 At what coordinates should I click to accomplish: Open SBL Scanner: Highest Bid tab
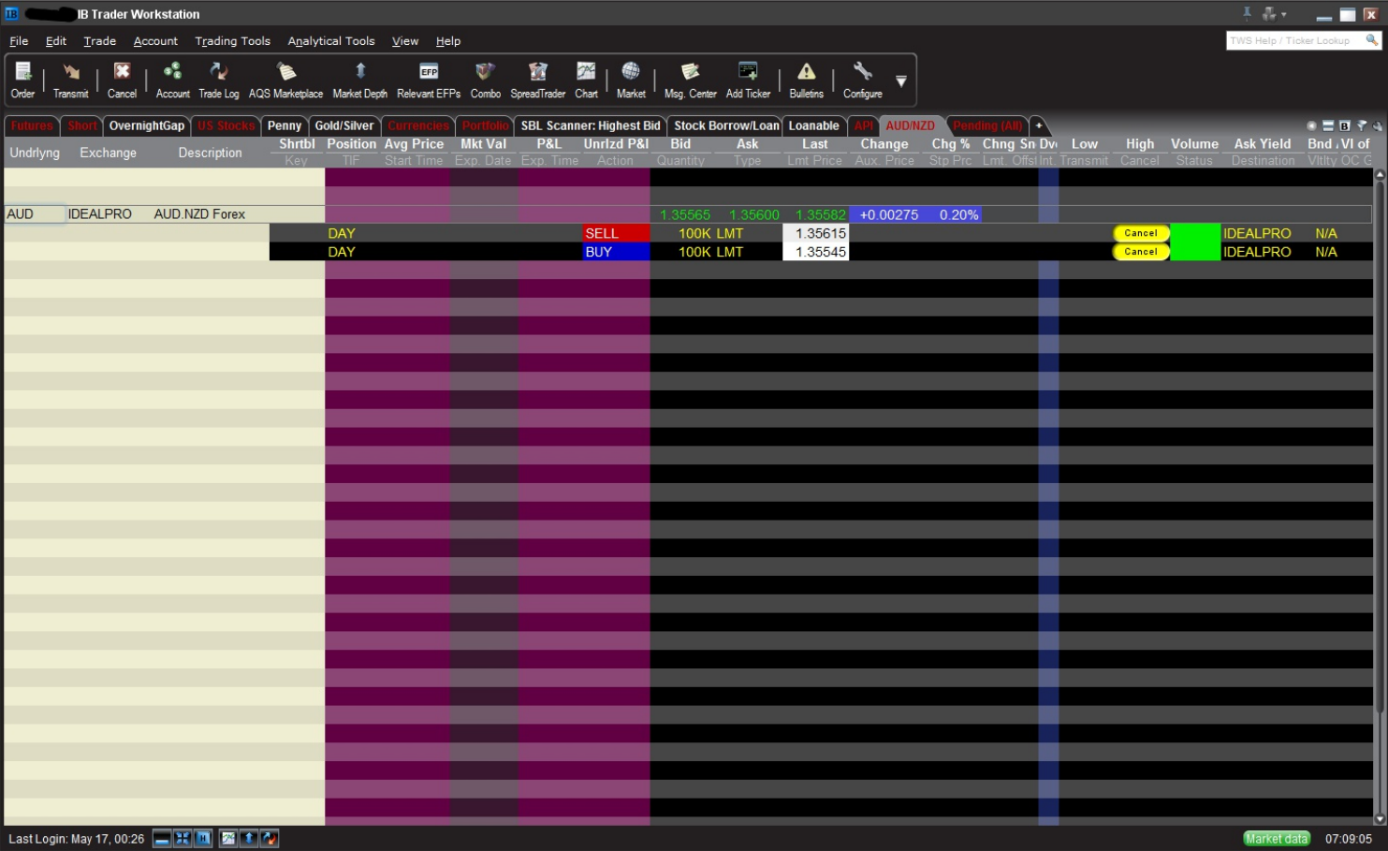pos(590,126)
